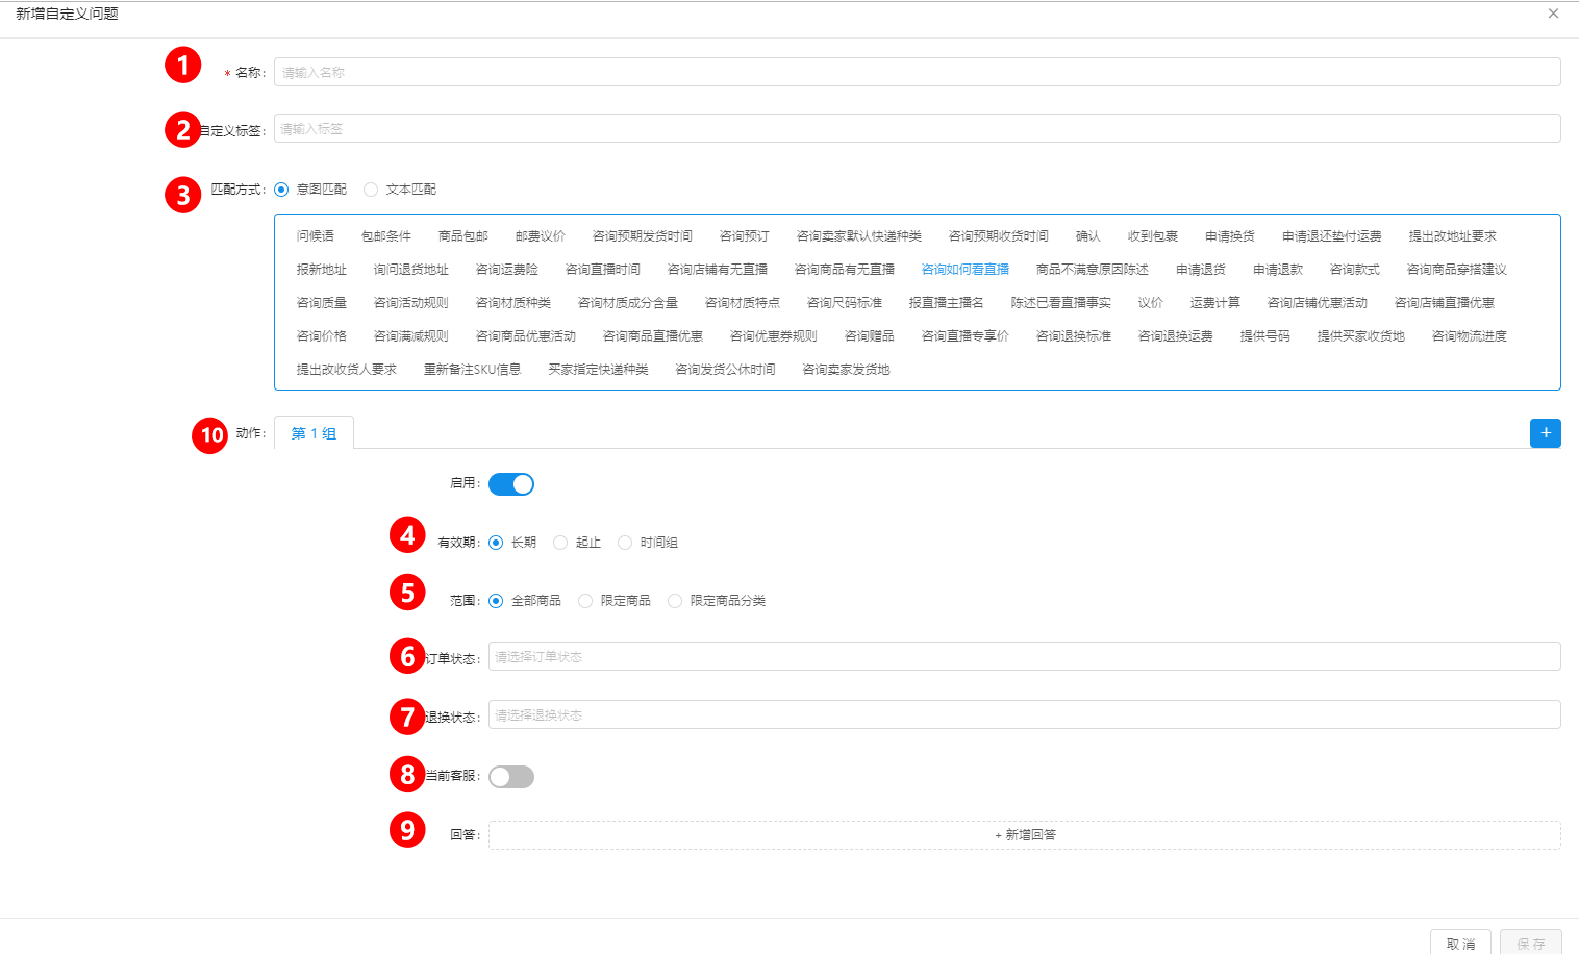Choose the 议价 intent tag
This screenshot has height=955, width=1580.
tap(1150, 302)
